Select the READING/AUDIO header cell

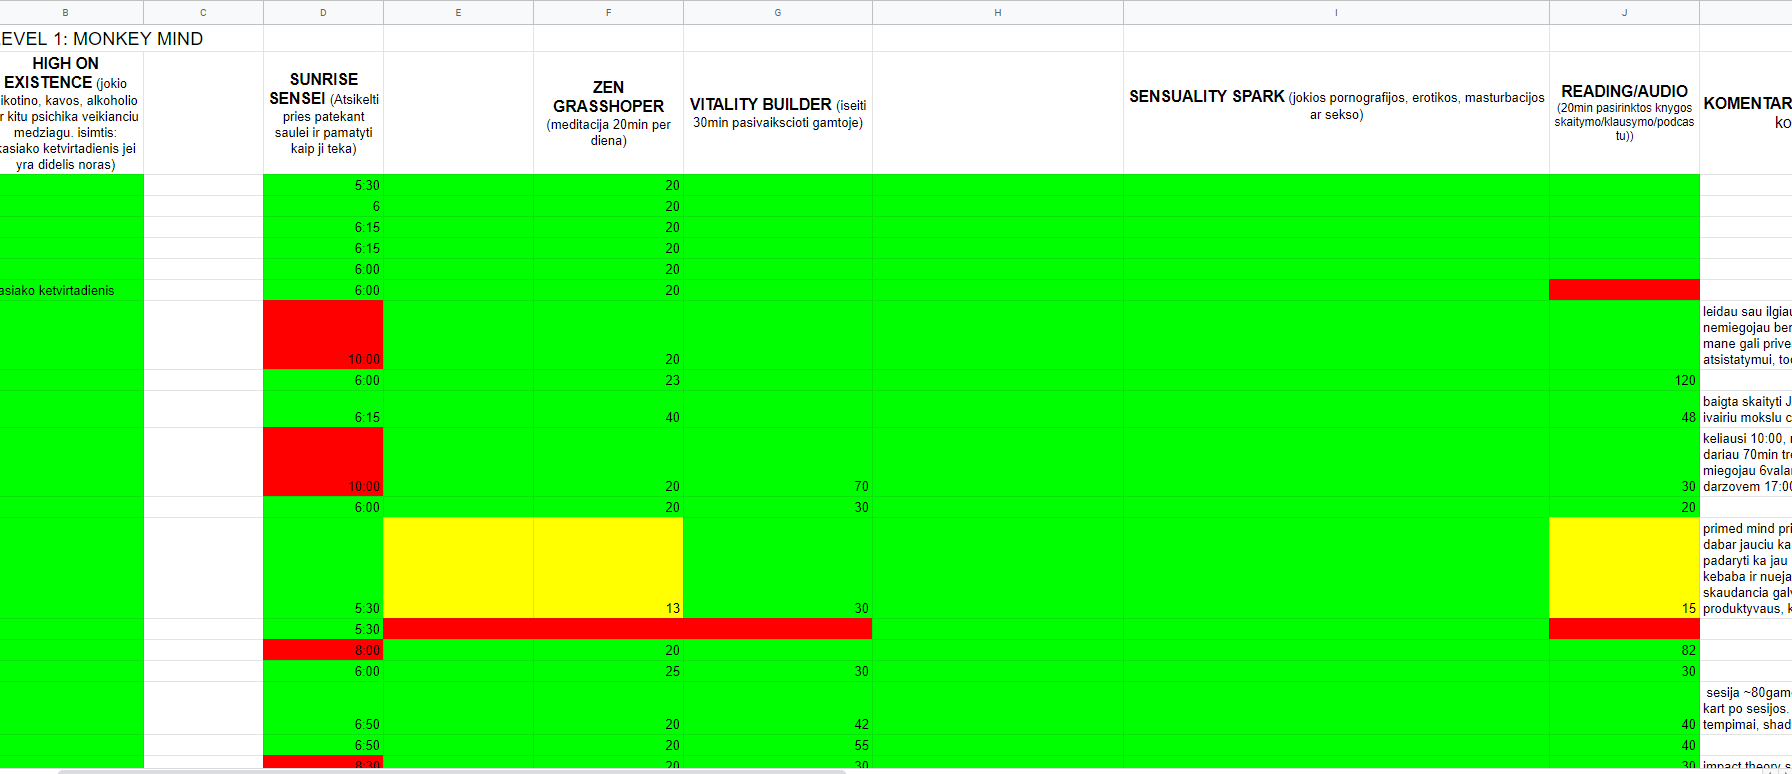(1624, 113)
